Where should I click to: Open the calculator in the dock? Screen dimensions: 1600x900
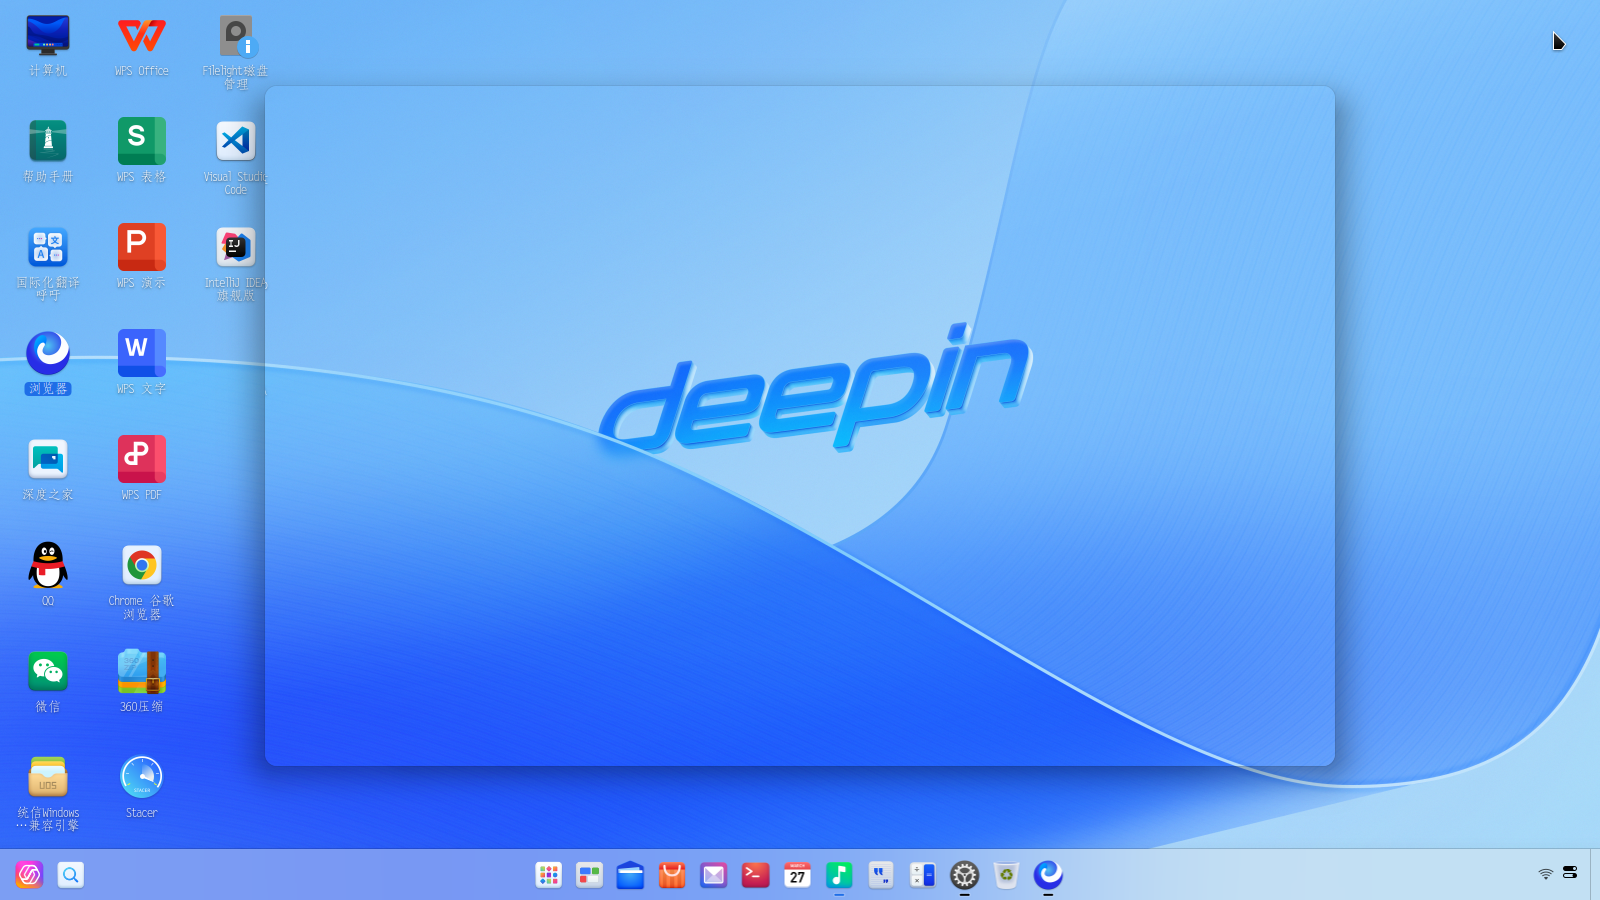(x=922, y=875)
